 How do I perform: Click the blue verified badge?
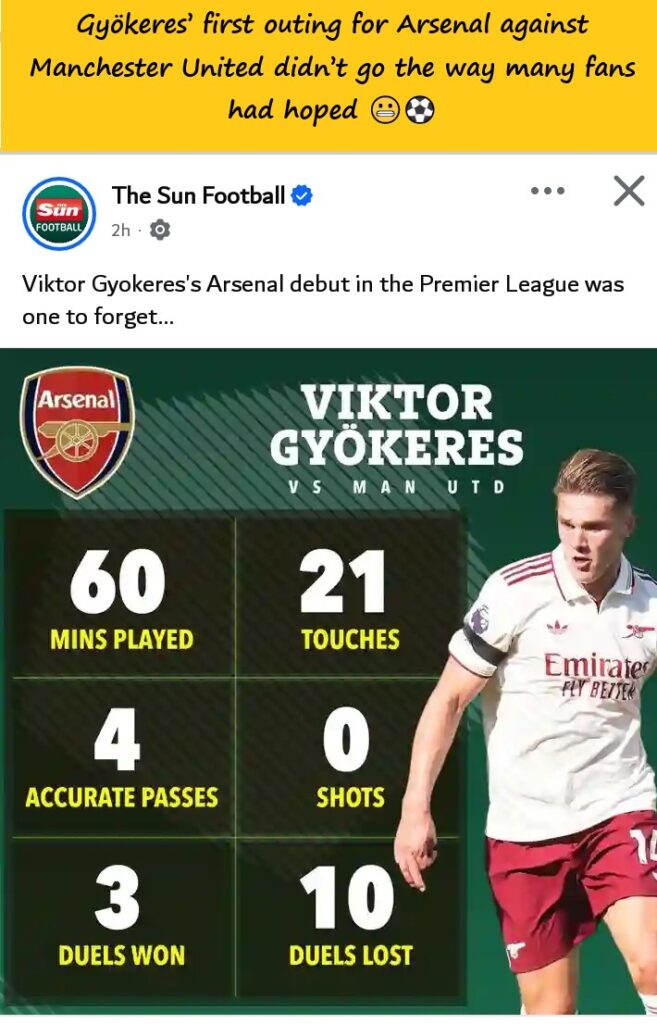[302, 196]
